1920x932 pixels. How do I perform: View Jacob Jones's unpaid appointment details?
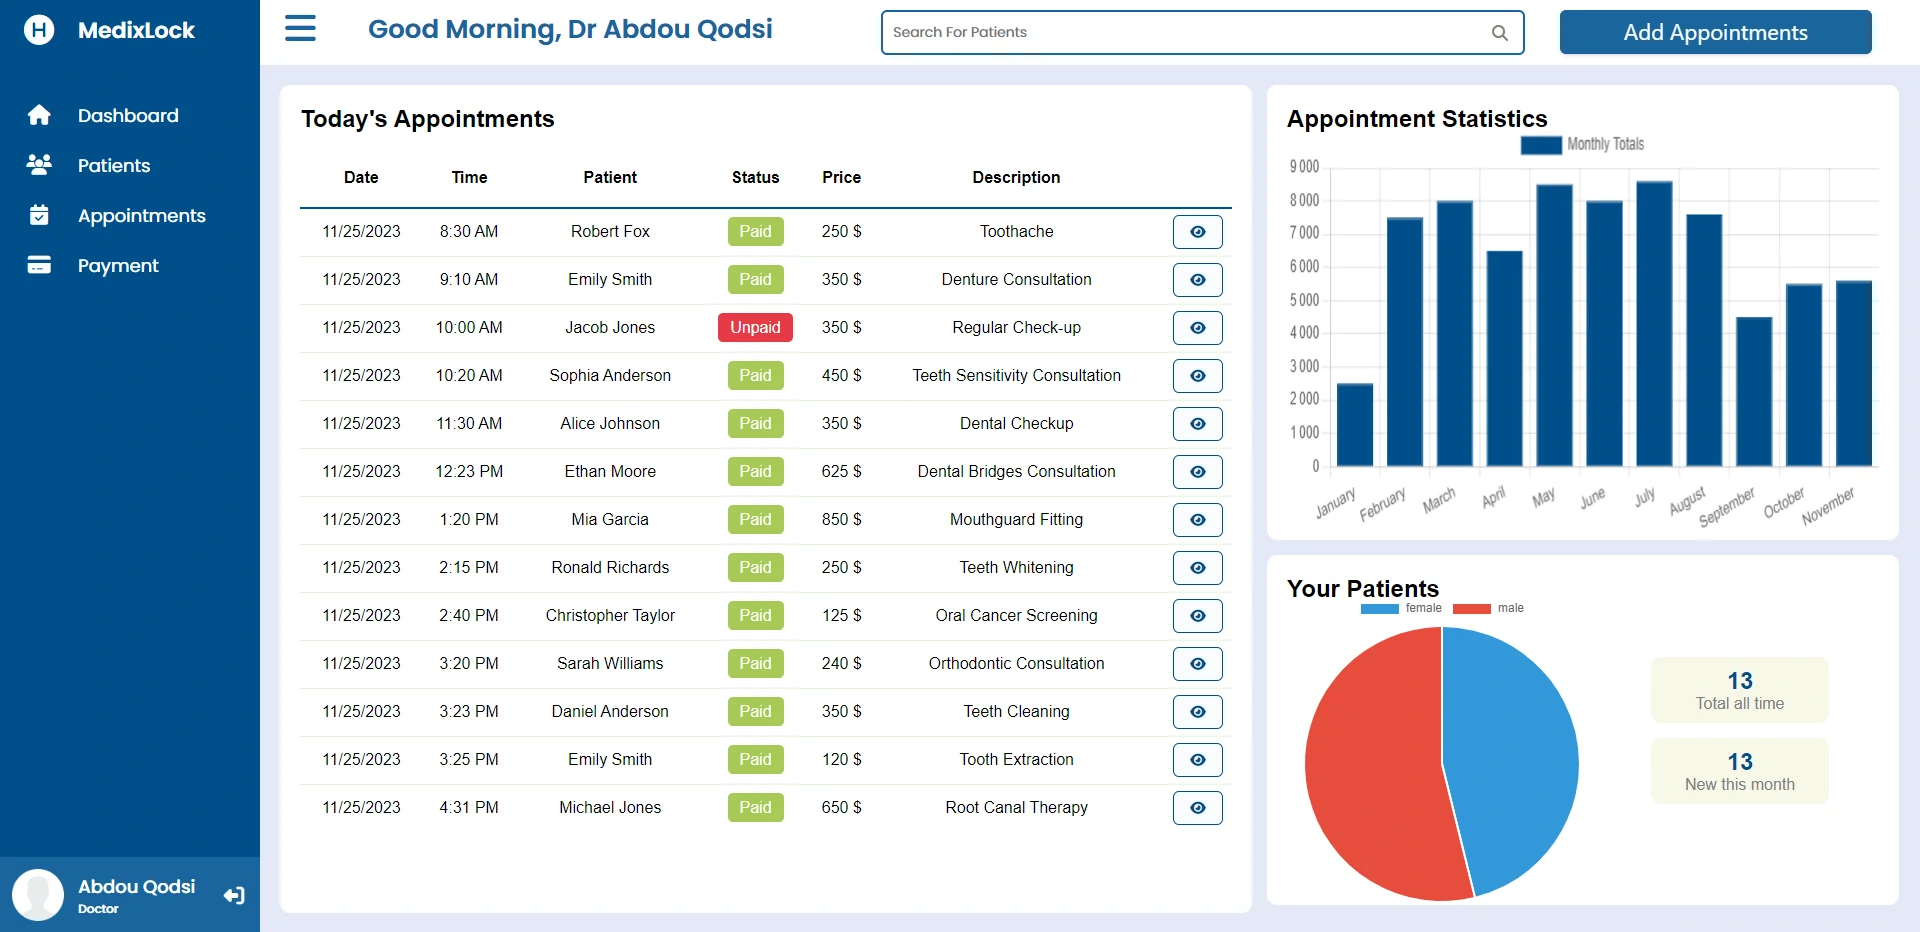click(x=1197, y=328)
